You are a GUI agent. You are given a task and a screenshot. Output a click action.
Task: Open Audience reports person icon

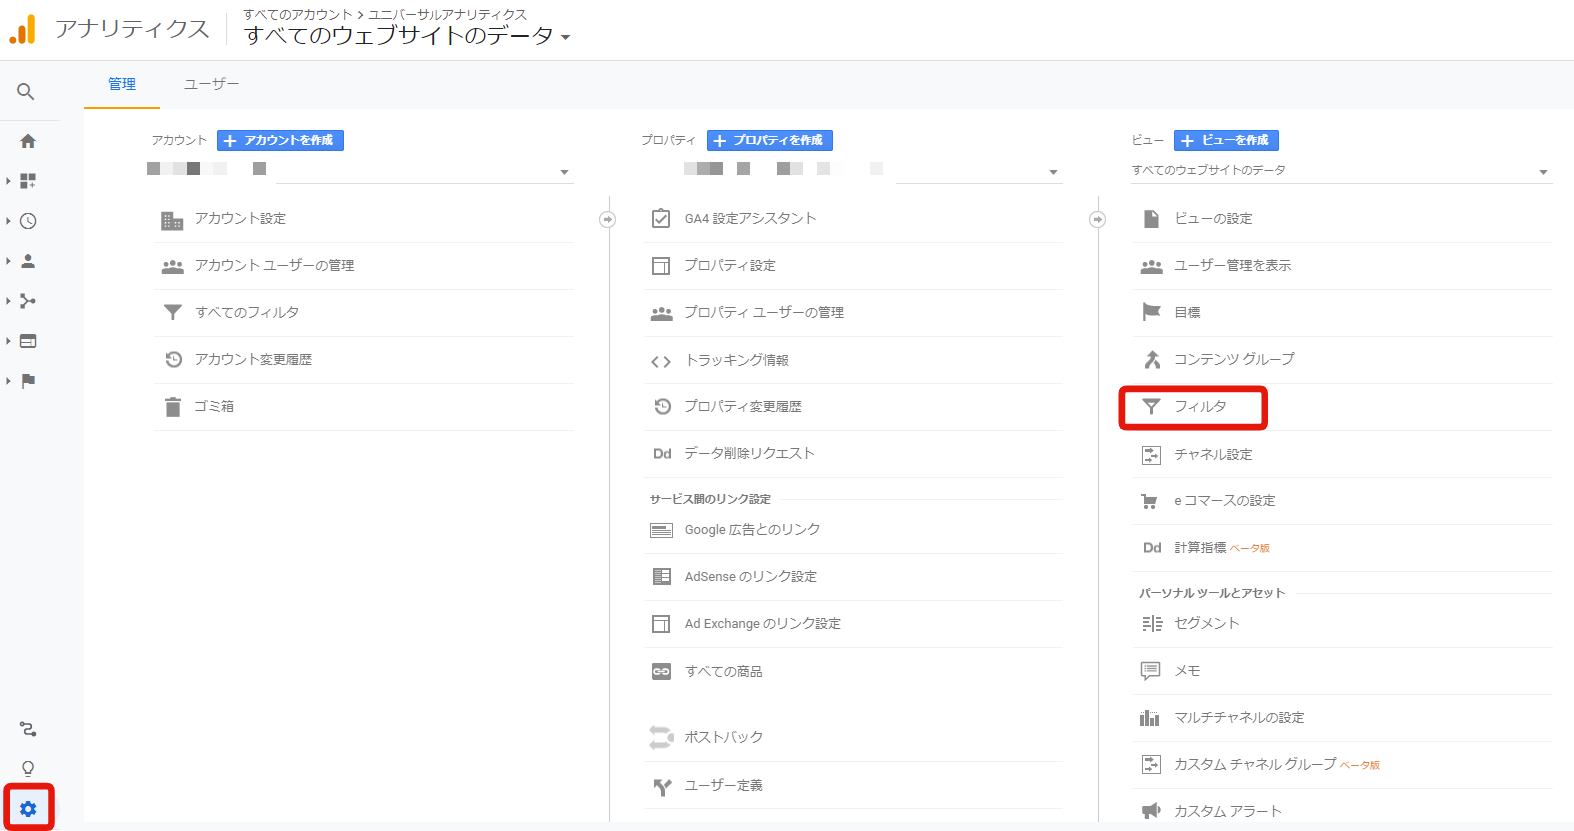[x=28, y=261]
